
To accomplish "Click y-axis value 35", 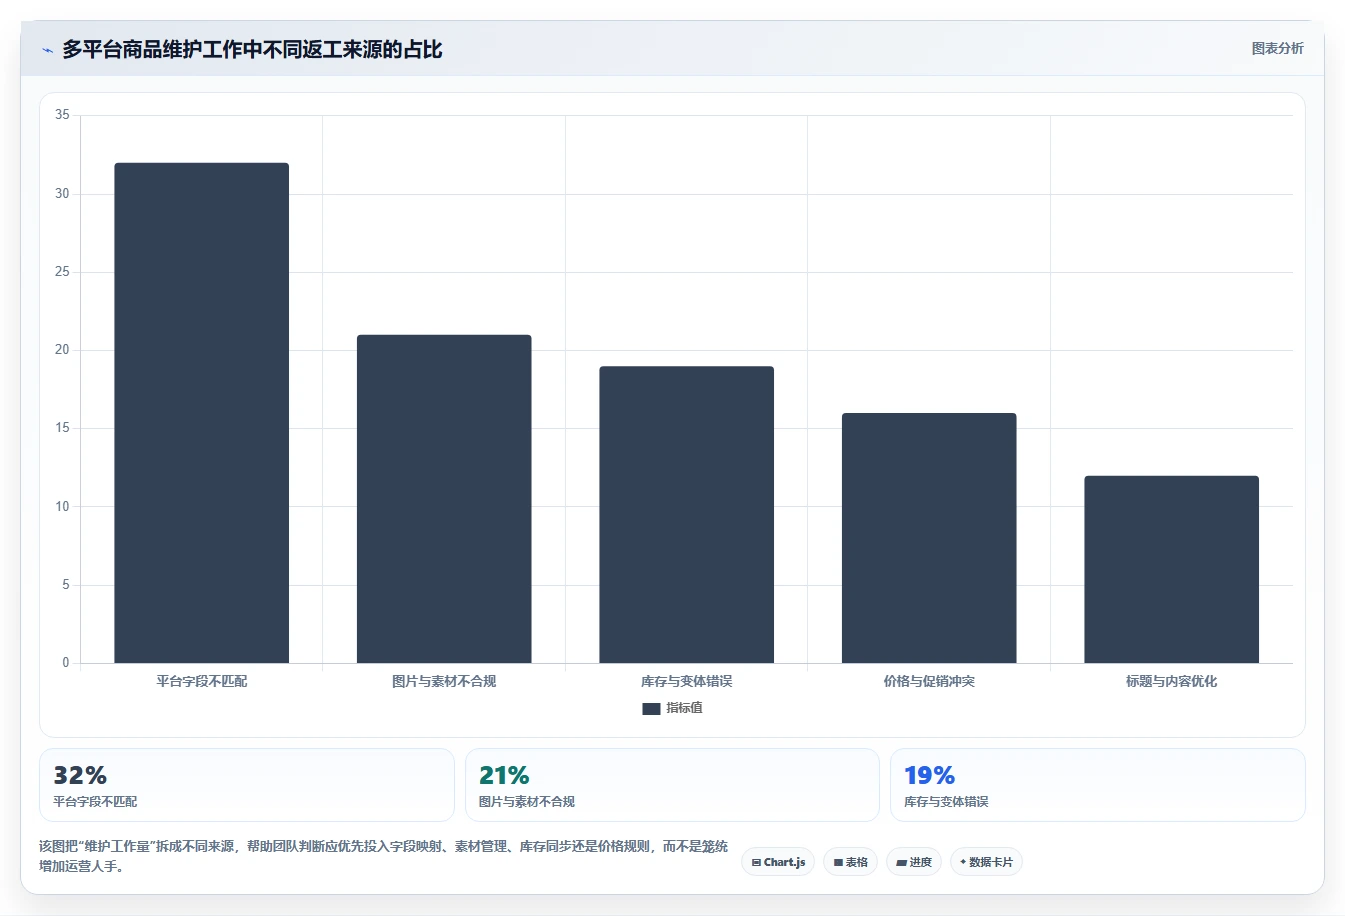I will (62, 115).
